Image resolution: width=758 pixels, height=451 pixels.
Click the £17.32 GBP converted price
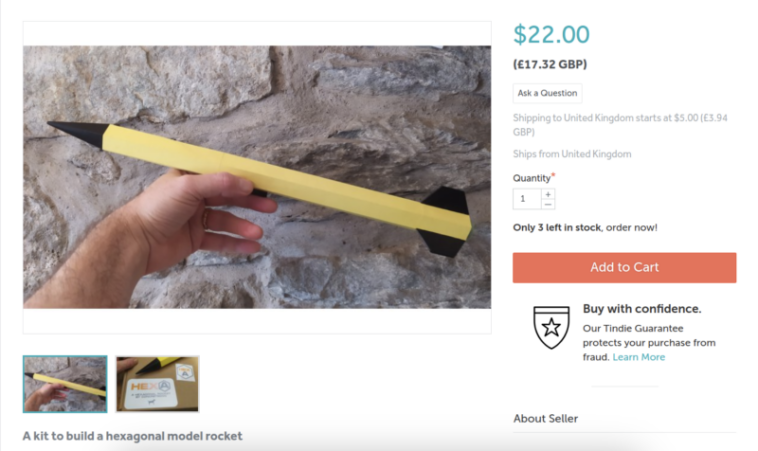[550, 64]
